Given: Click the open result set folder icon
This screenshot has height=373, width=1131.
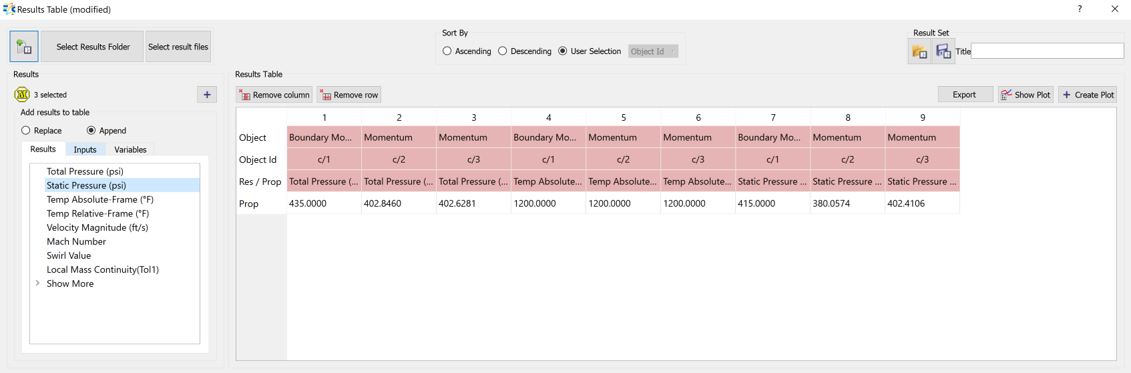Looking at the screenshot, I should 919,51.
